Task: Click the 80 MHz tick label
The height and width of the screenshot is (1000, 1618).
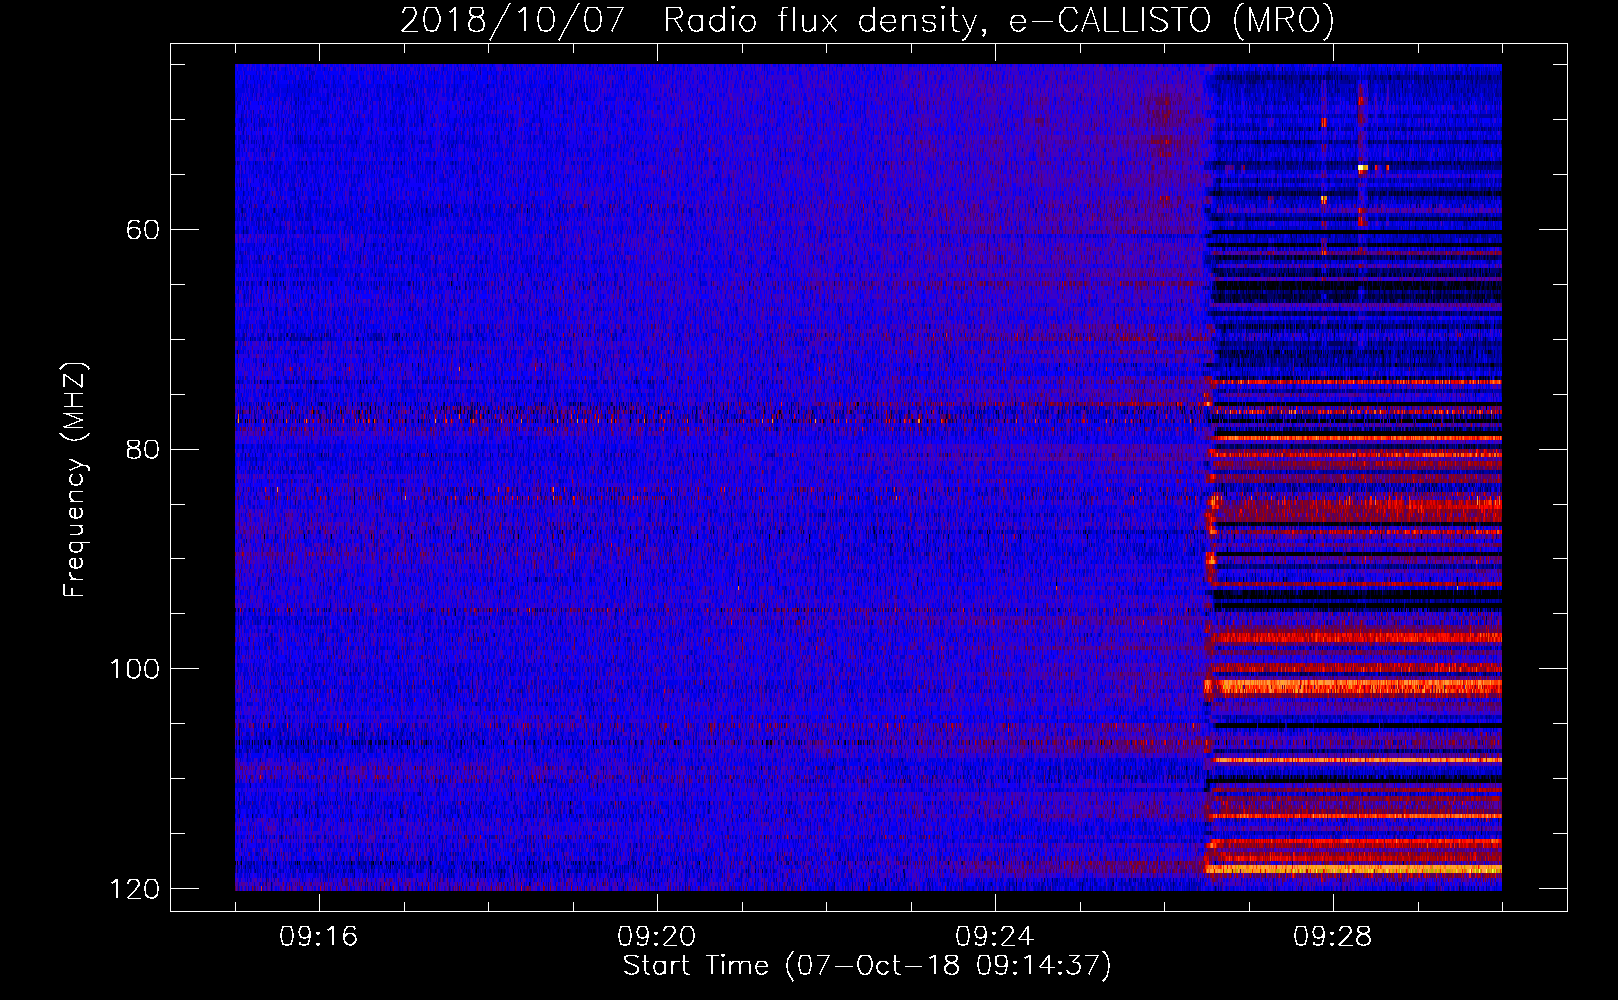Action: pyautogui.click(x=144, y=449)
